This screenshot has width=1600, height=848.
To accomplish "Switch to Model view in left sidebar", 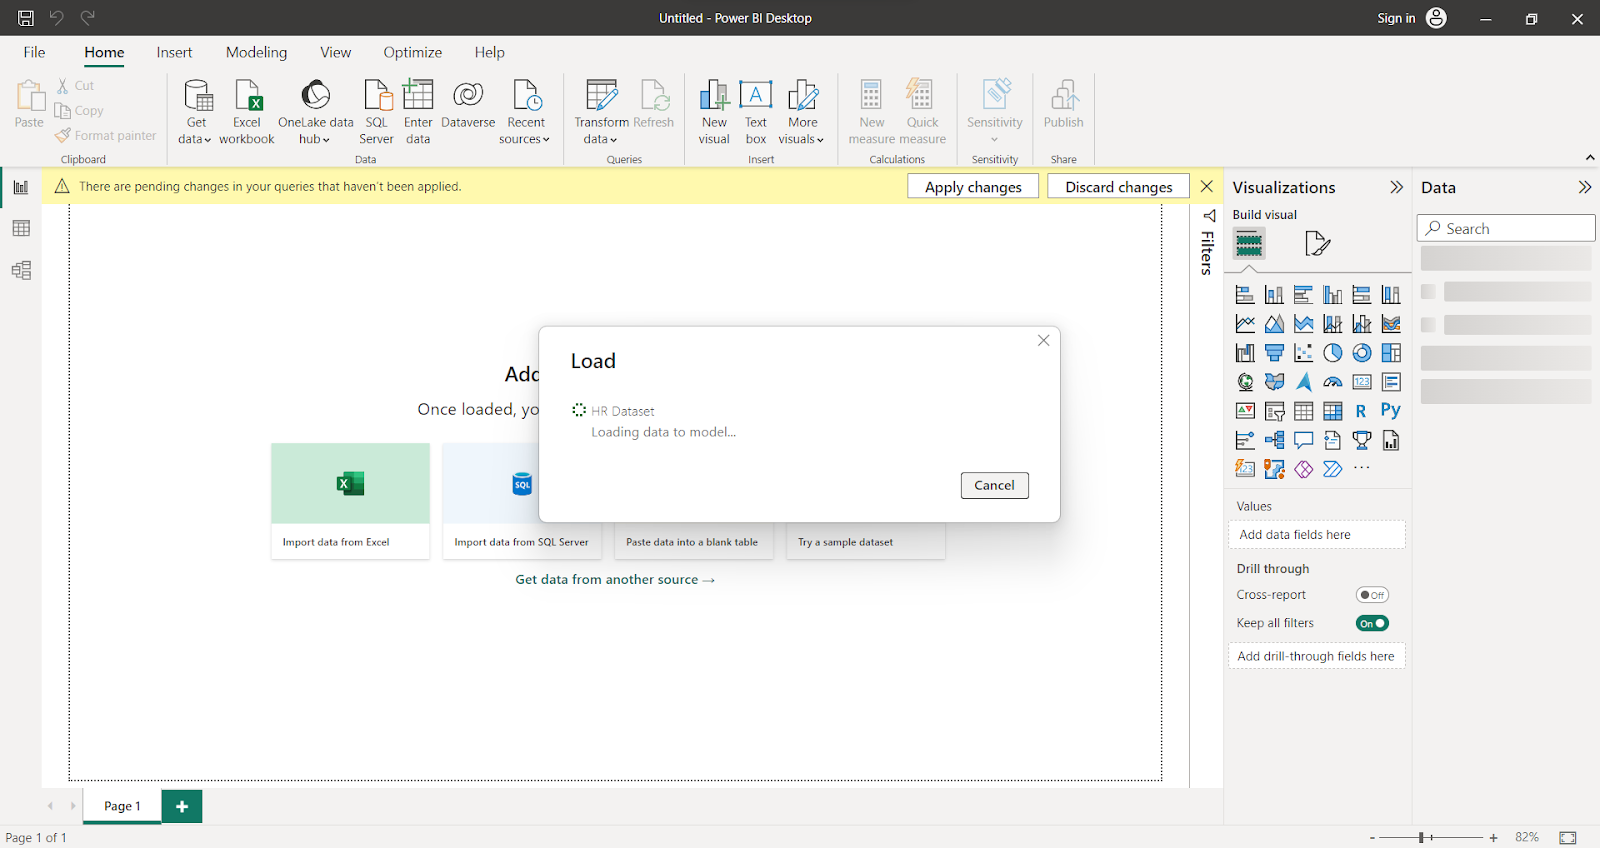I will tap(21, 270).
